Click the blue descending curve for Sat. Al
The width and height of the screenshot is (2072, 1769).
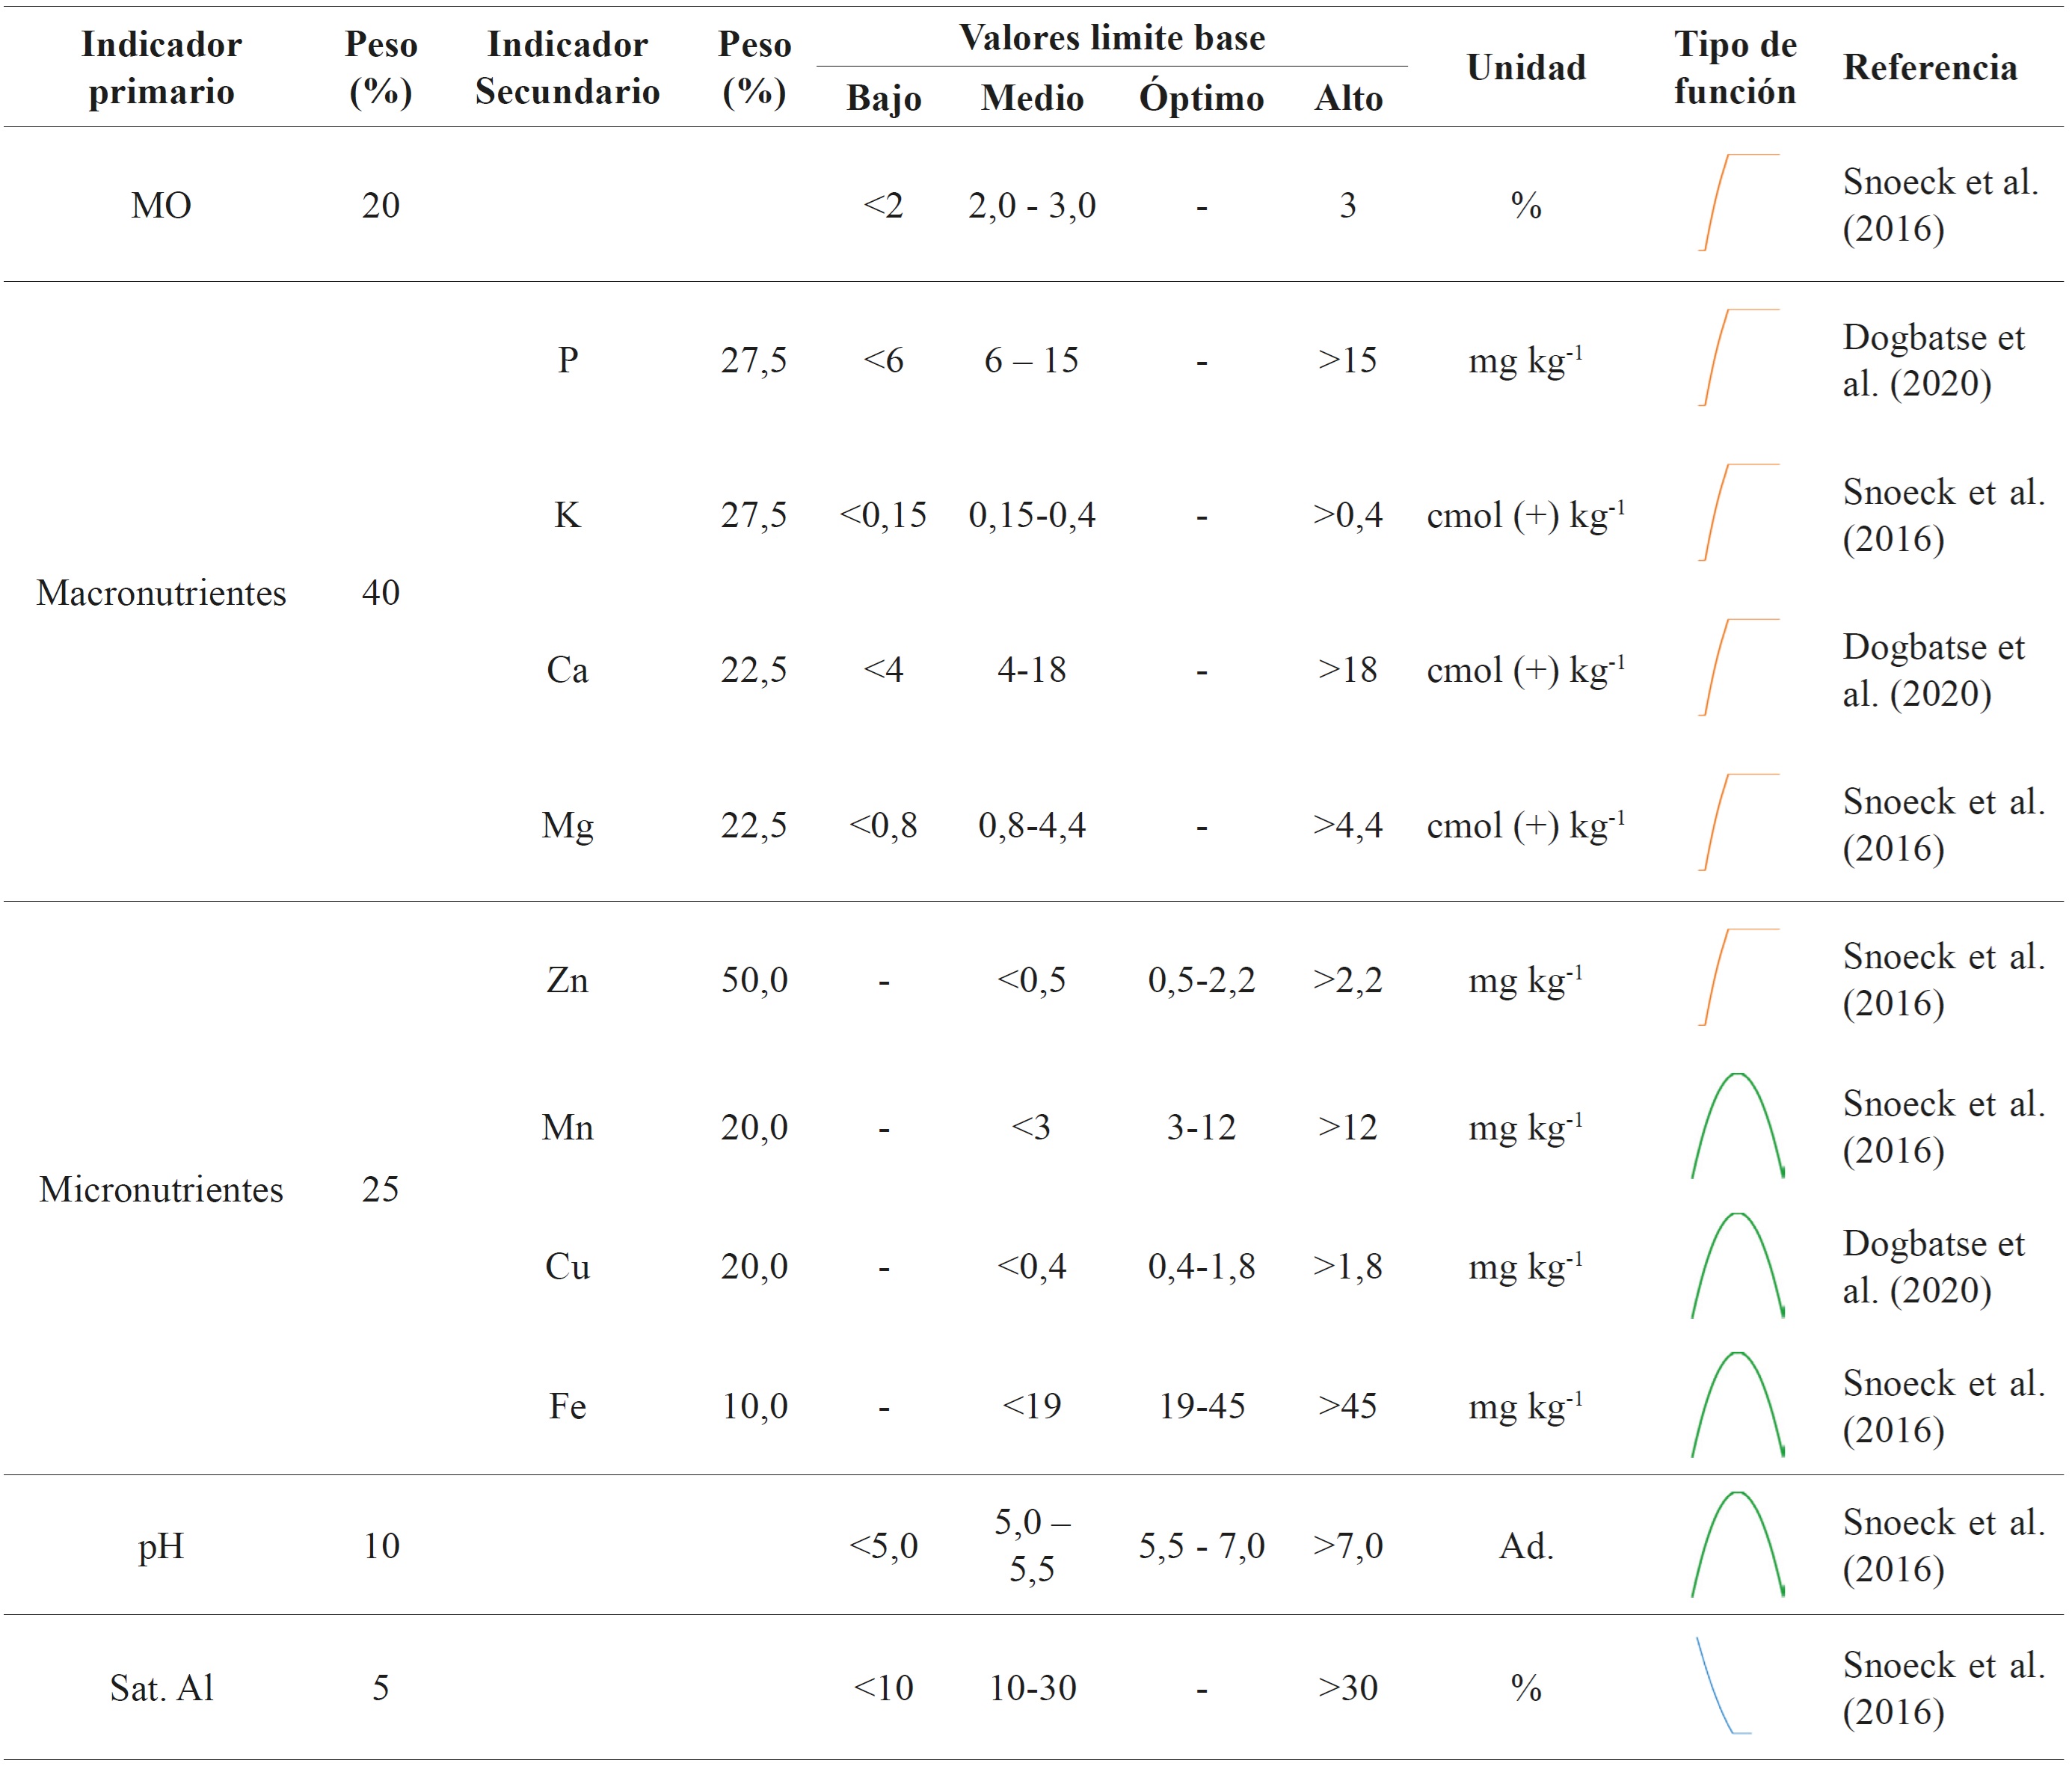[x=1722, y=1687]
